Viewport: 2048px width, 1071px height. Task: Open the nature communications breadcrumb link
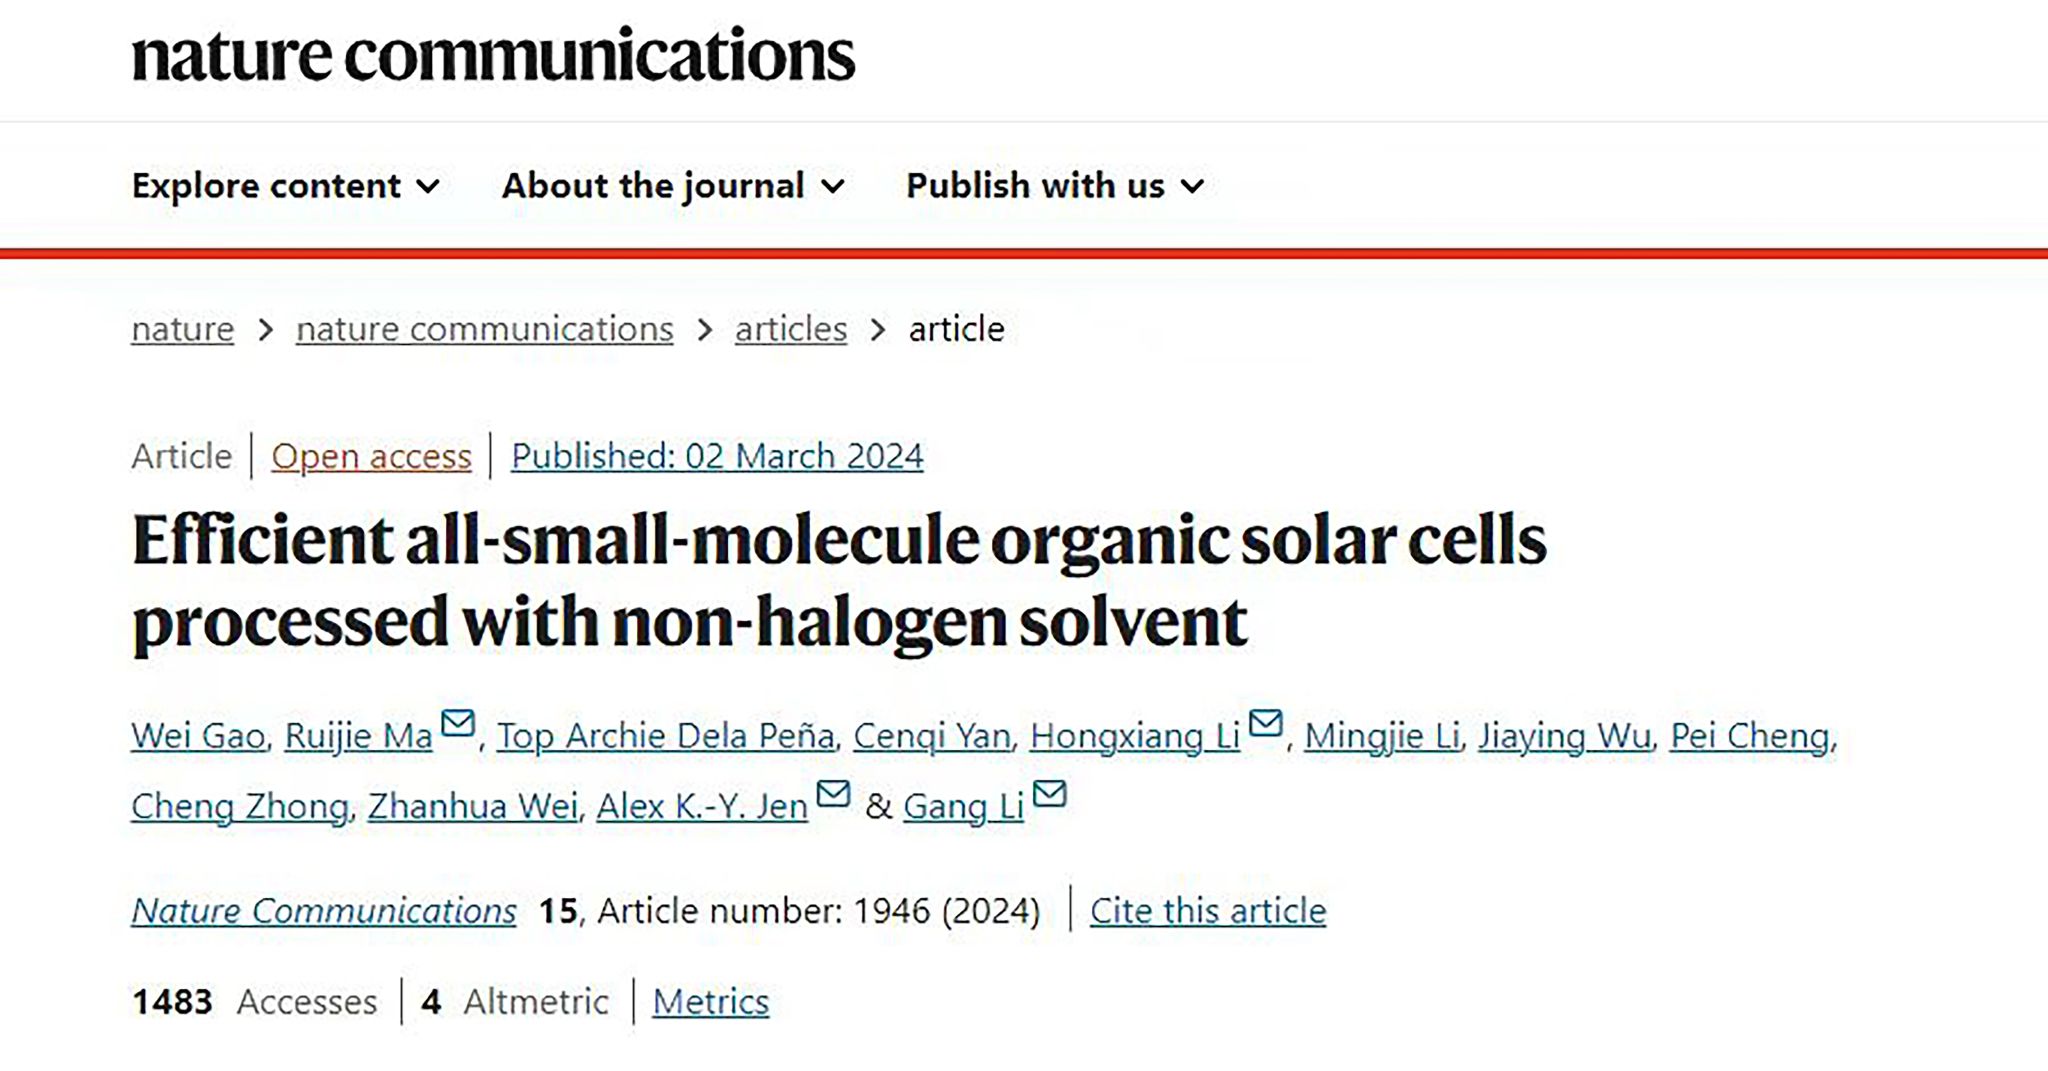click(484, 329)
